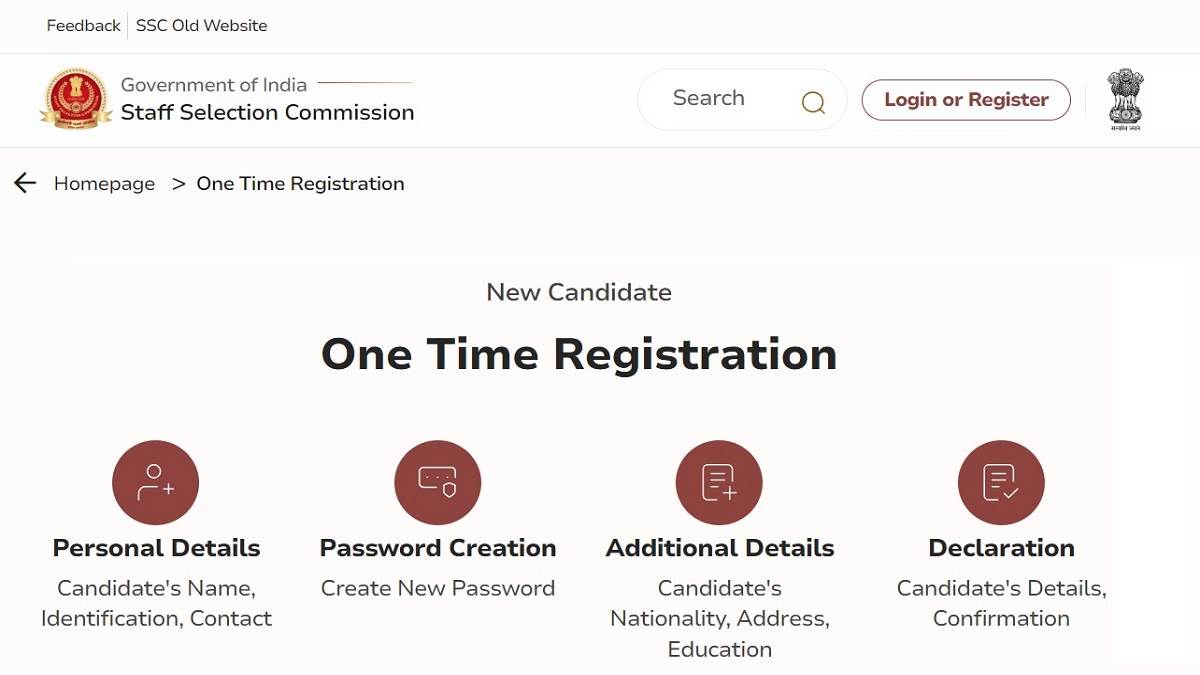Open the SSC Old Website link
This screenshot has width=1200, height=675.
pyautogui.click(x=201, y=26)
